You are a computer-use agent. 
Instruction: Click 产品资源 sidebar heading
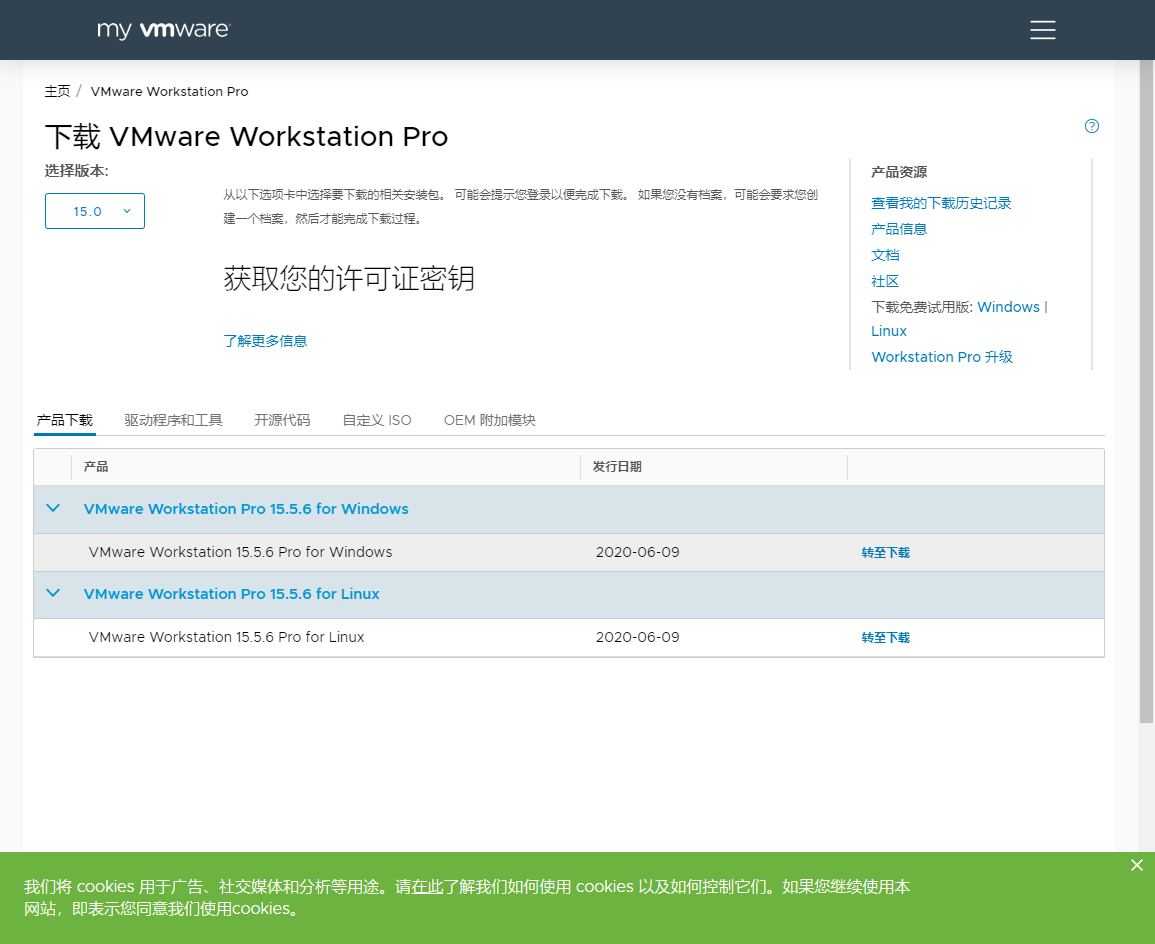click(x=899, y=172)
